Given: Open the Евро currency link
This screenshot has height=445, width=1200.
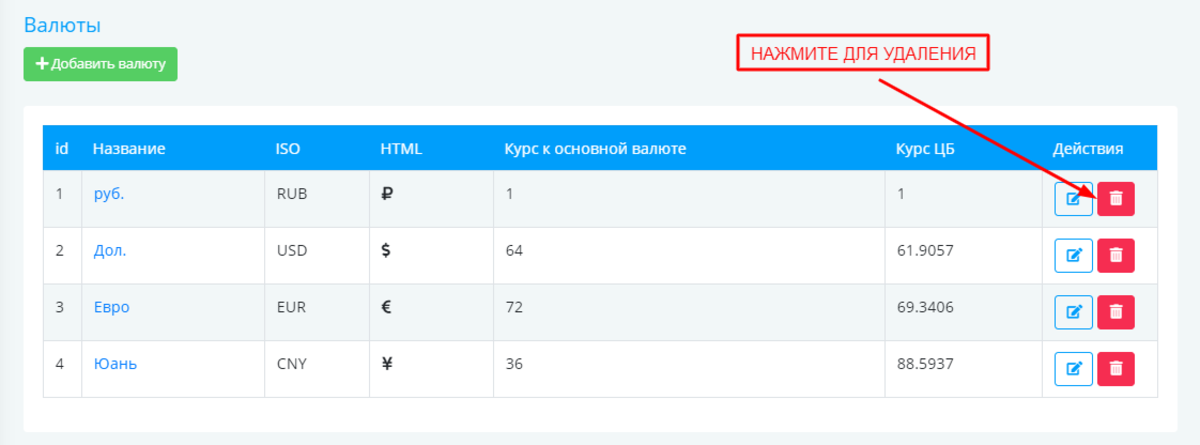Looking at the screenshot, I should (112, 307).
